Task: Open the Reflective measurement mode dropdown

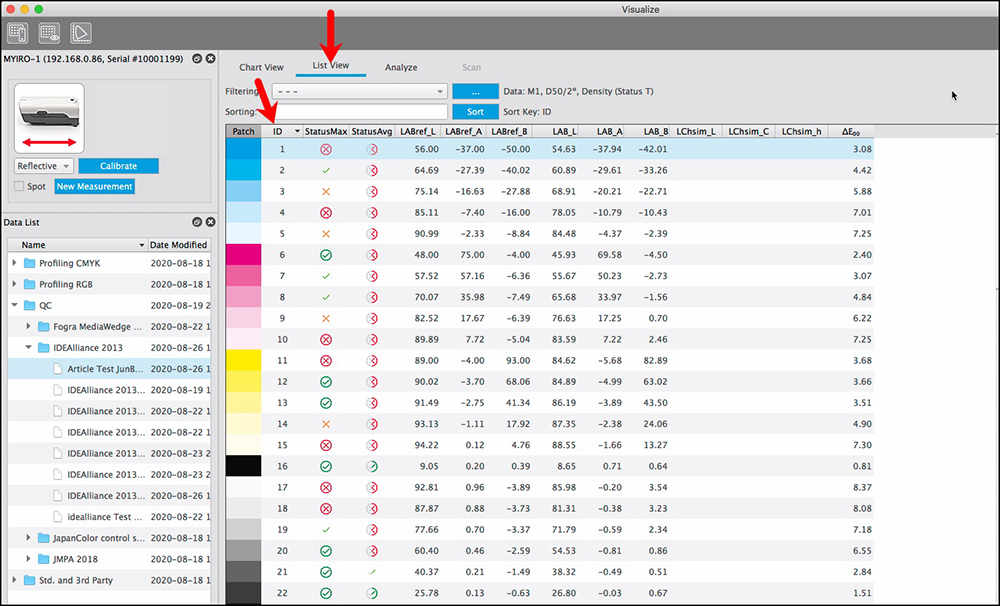Action: [45, 166]
